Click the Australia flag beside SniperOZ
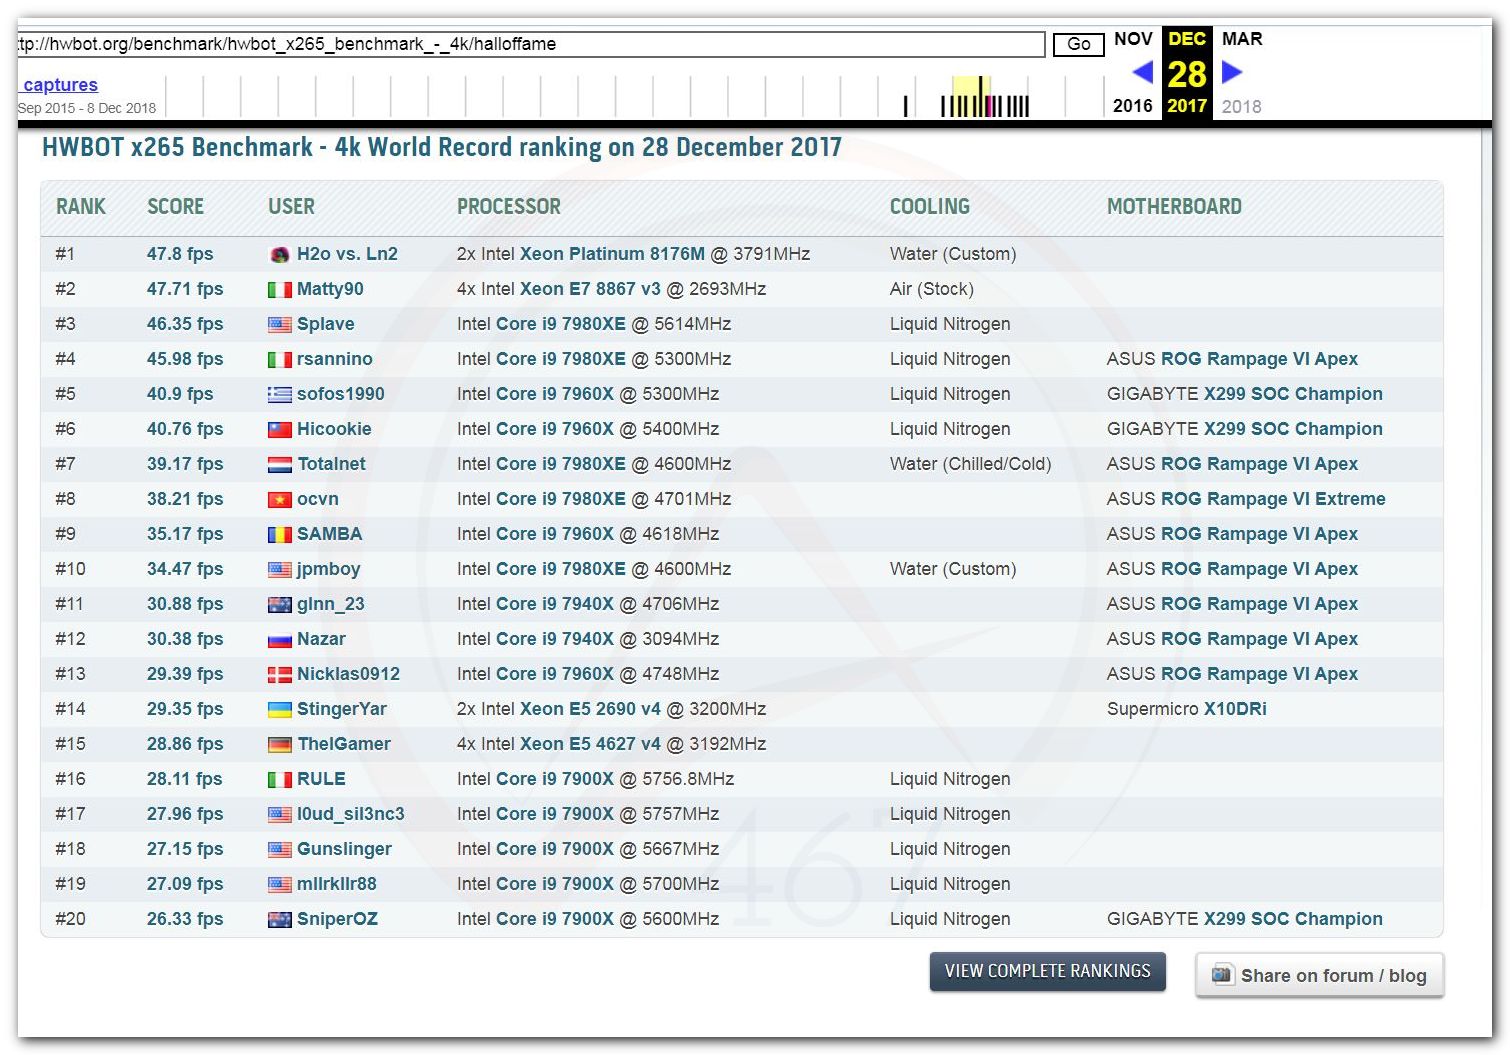Image resolution: width=1510 pixels, height=1055 pixels. [x=280, y=920]
